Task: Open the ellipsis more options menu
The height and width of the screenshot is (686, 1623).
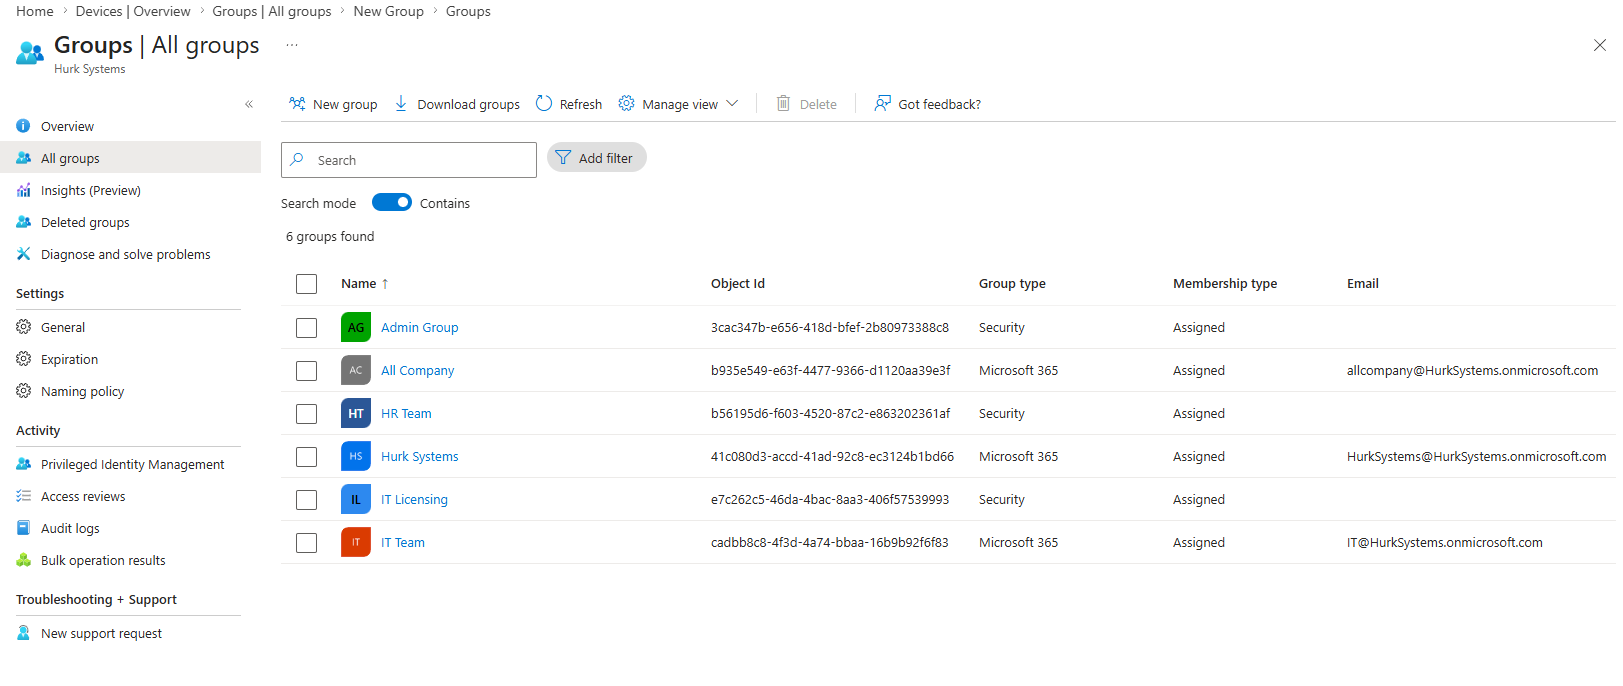Action: [292, 45]
